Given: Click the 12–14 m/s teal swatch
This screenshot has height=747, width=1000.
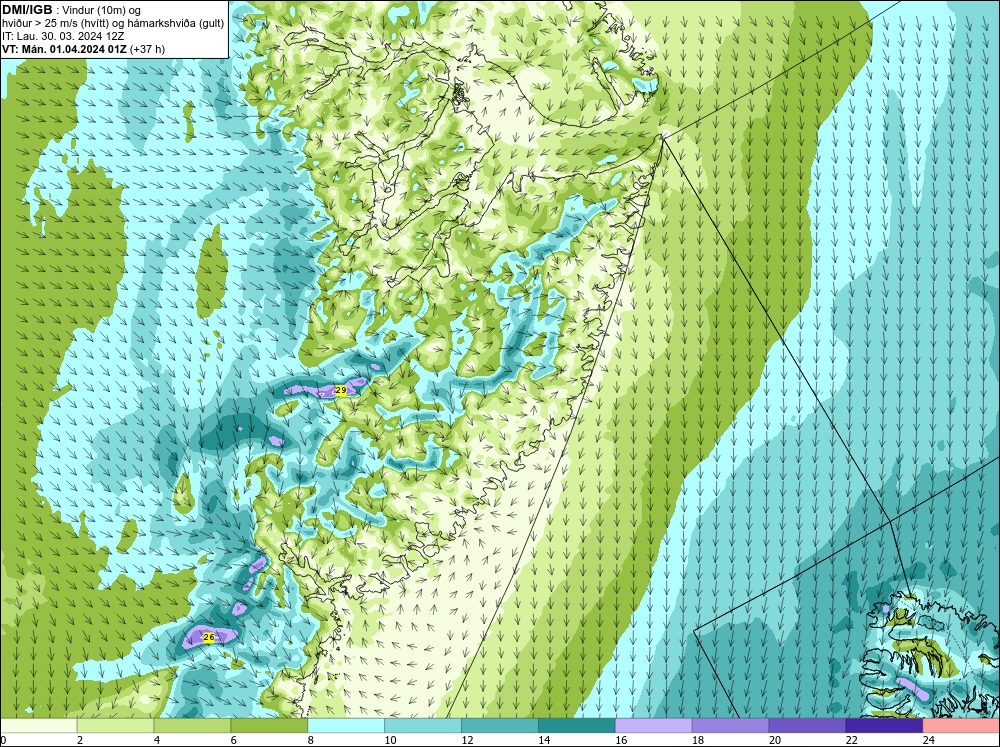Looking at the screenshot, I should 500,726.
